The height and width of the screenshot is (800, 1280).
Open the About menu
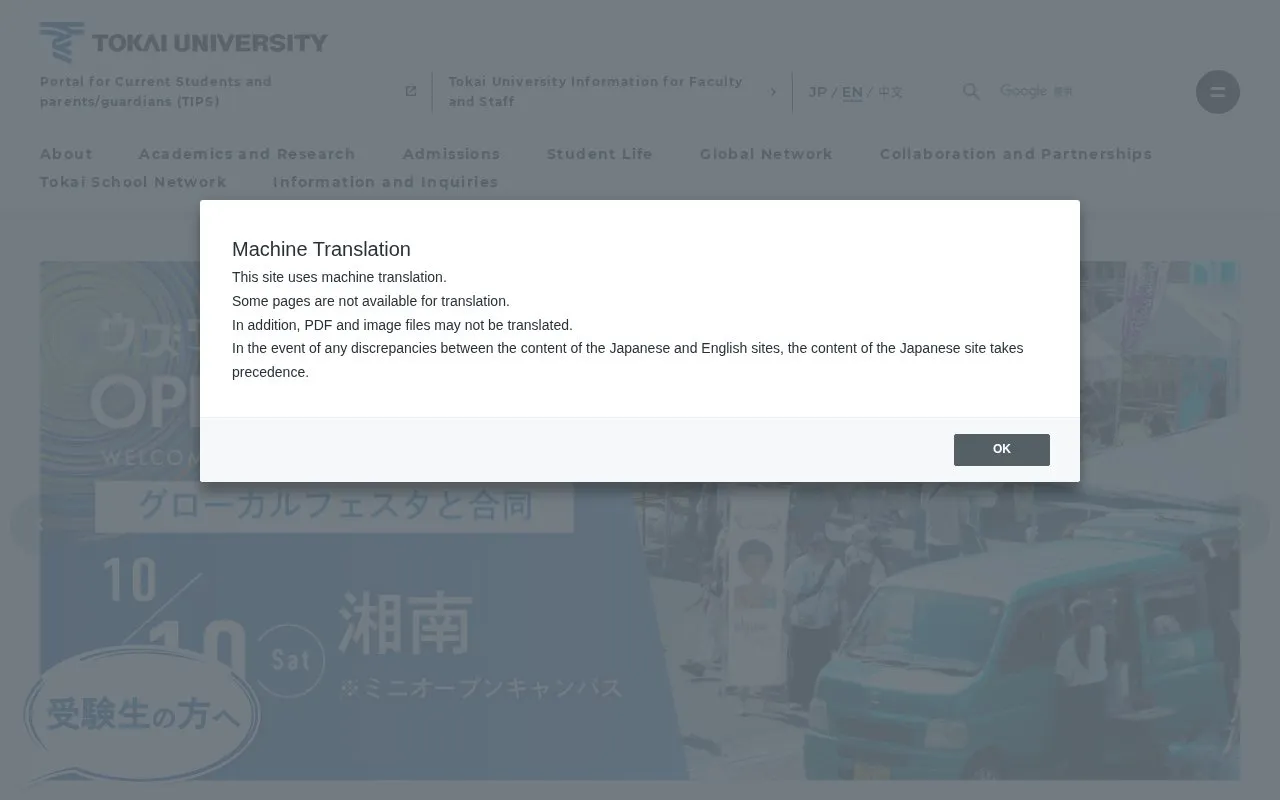coord(66,154)
